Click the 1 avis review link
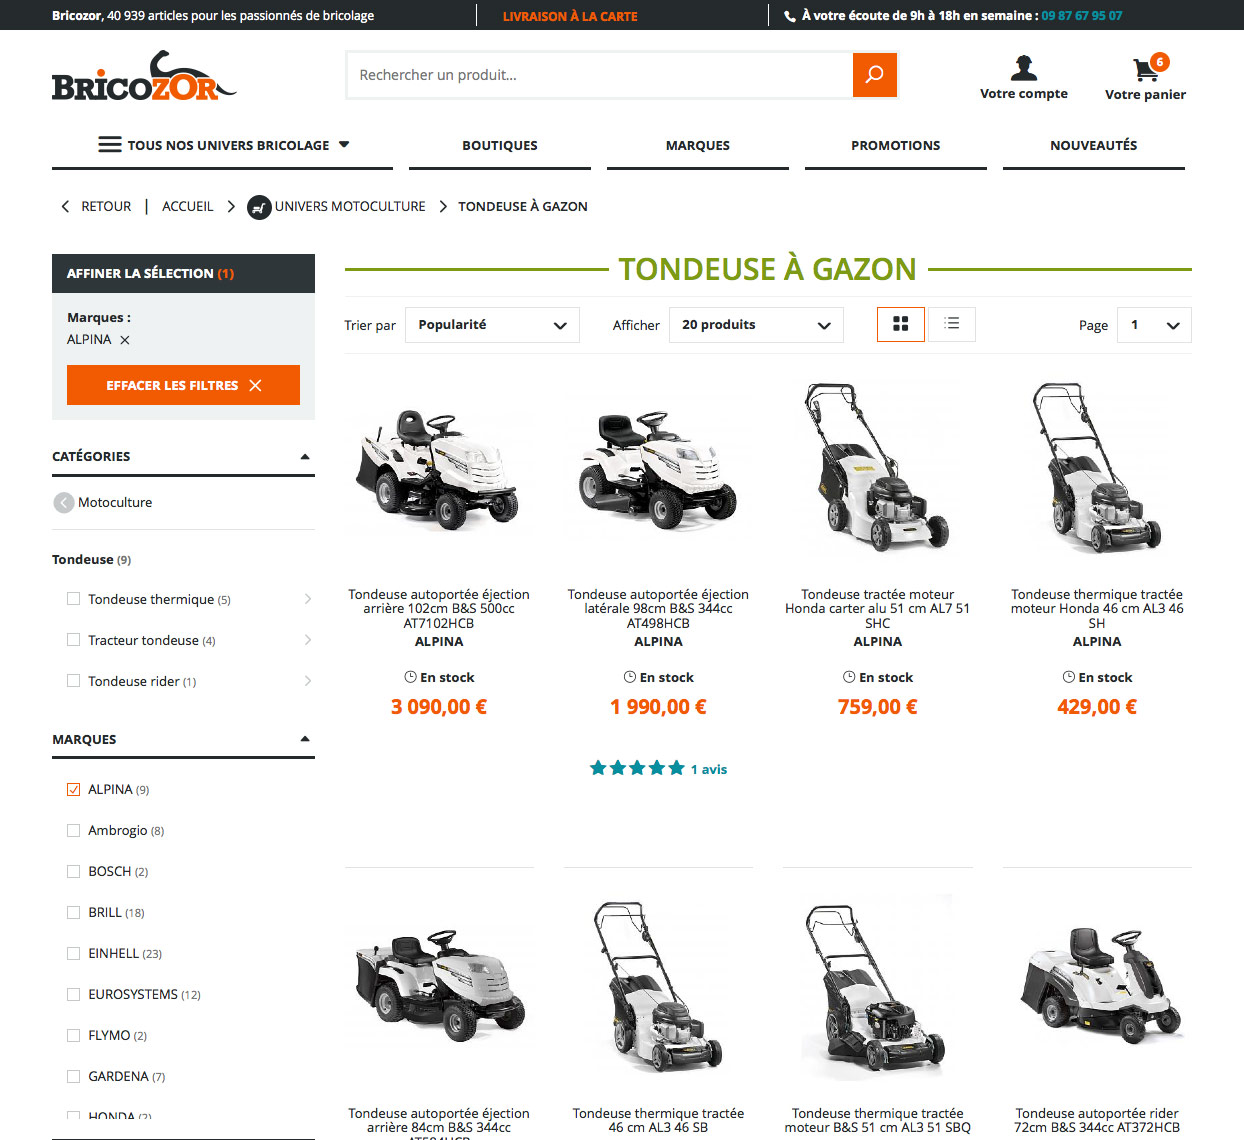The image size is (1244, 1140). 709,769
